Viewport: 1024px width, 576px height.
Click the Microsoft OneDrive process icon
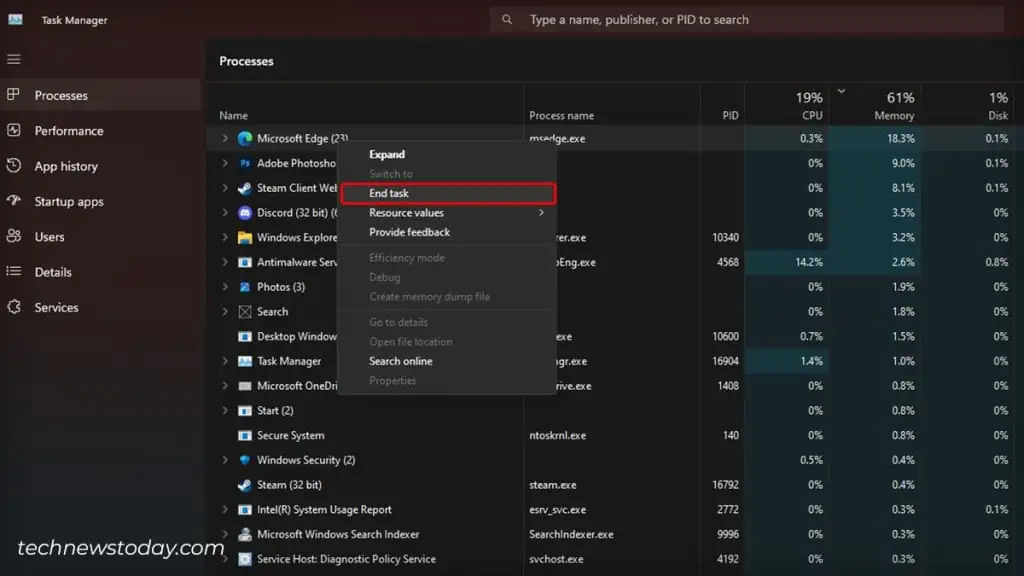[245, 386]
